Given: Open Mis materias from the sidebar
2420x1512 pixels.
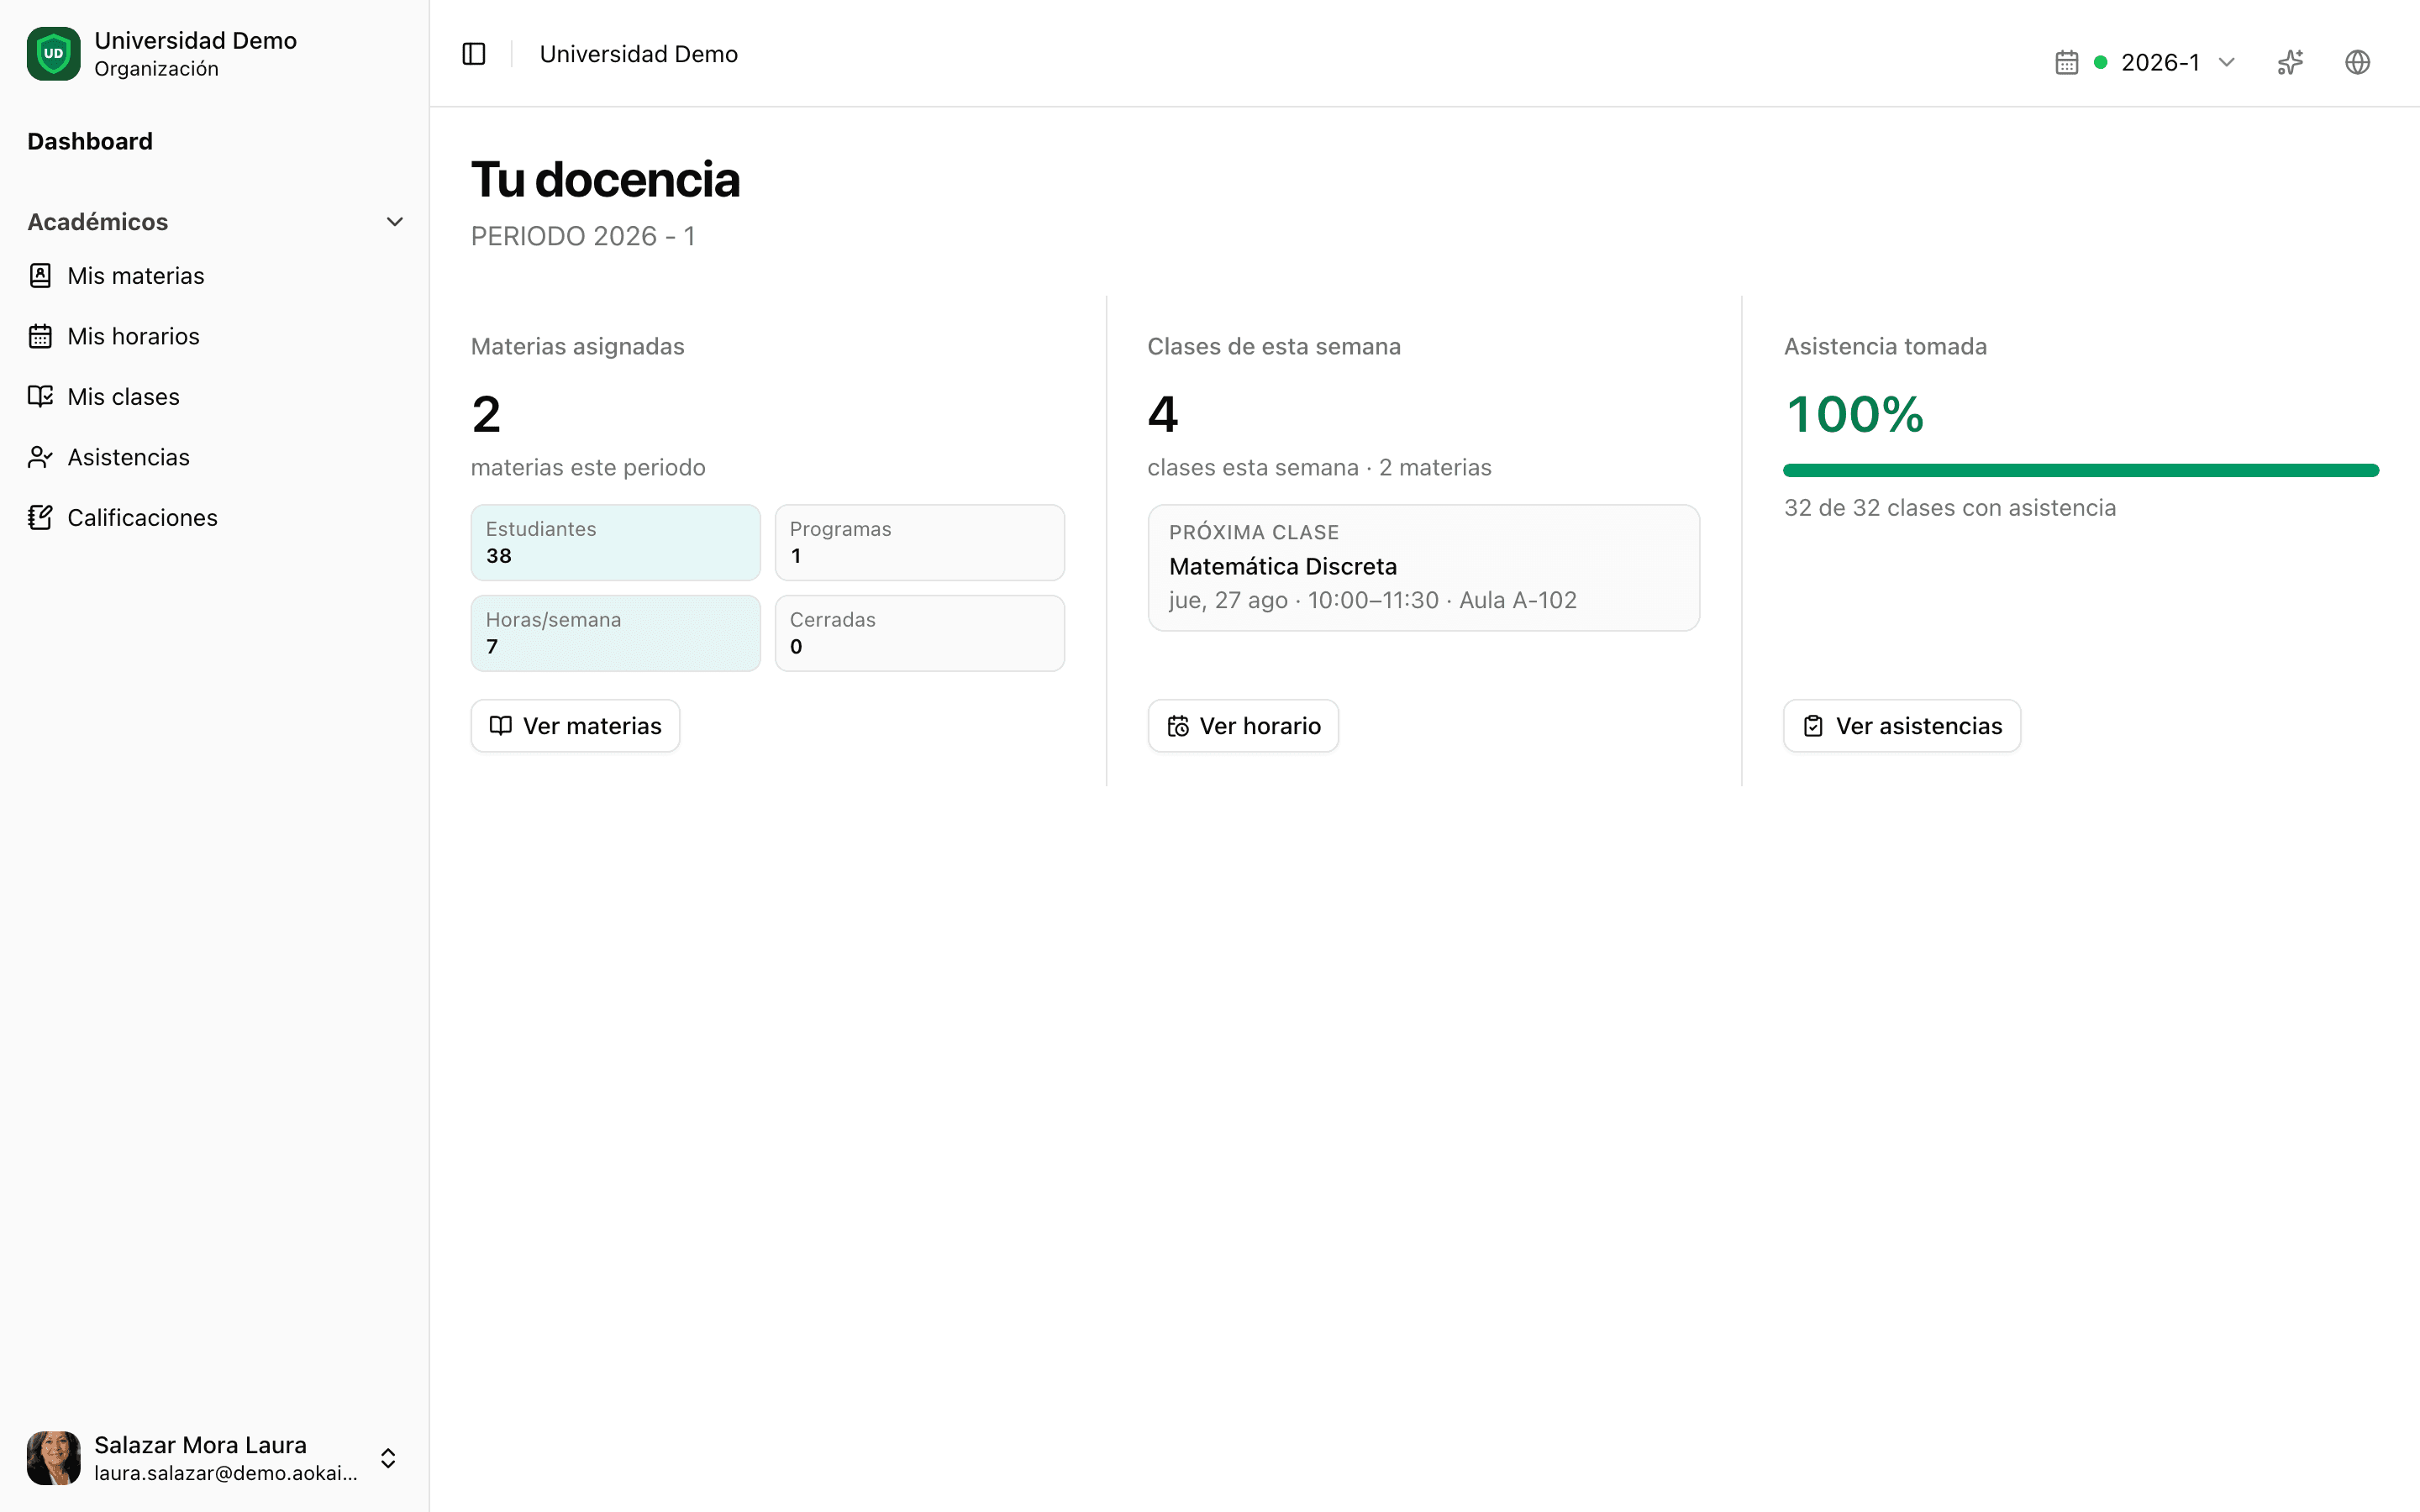Looking at the screenshot, I should click(214, 276).
